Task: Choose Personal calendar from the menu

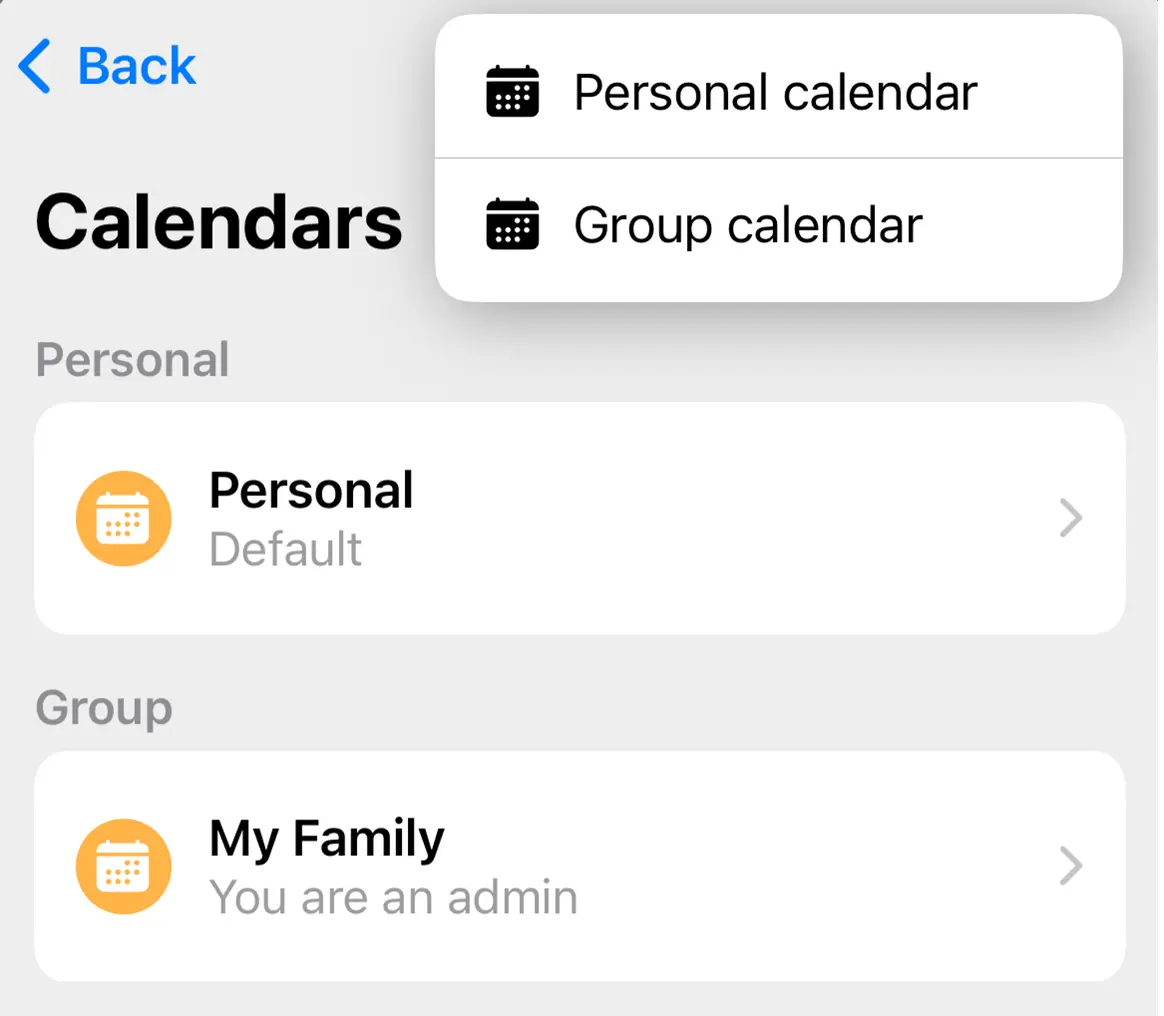Action: (774, 90)
